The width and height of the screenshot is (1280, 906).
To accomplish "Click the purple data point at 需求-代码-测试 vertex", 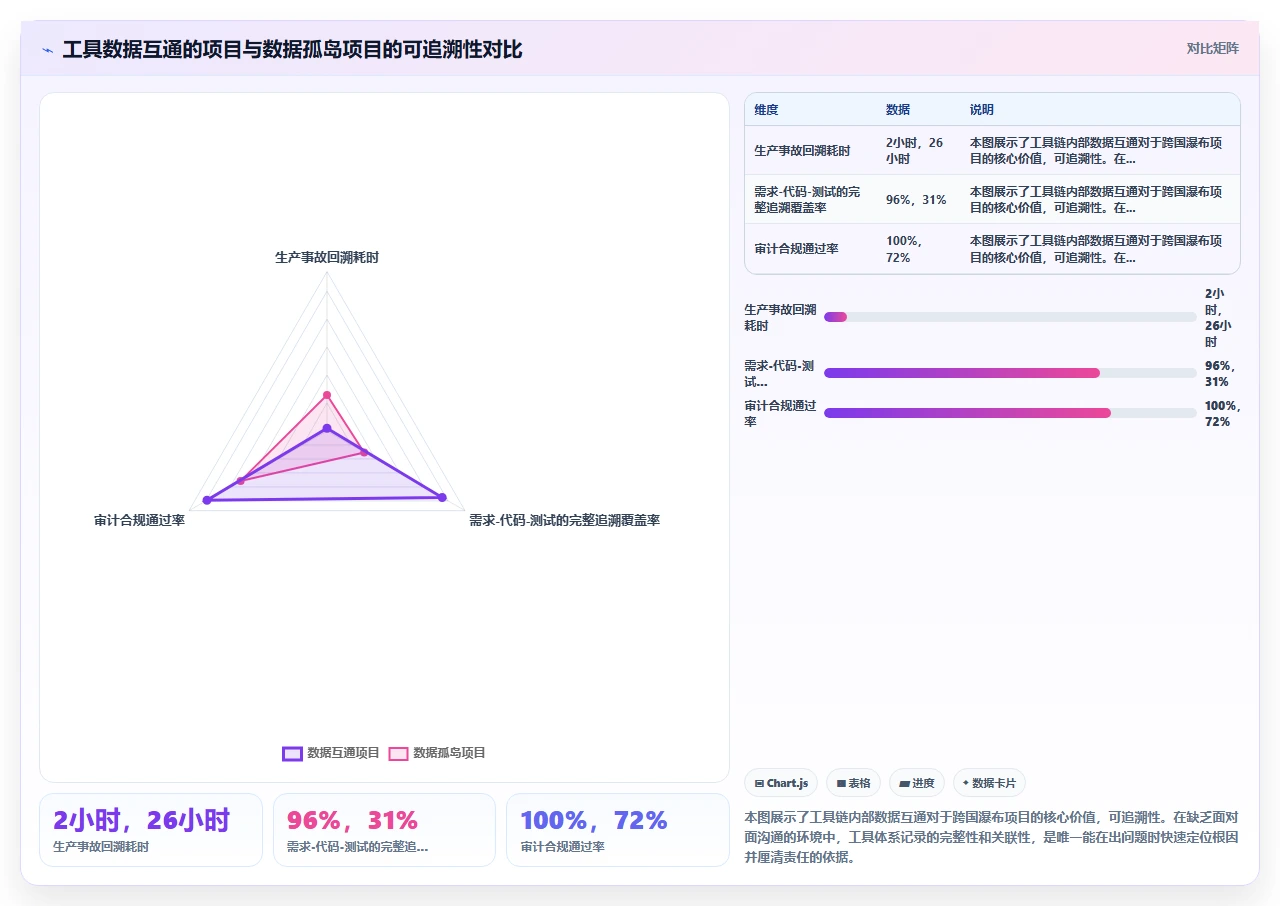I will click(x=441, y=496).
